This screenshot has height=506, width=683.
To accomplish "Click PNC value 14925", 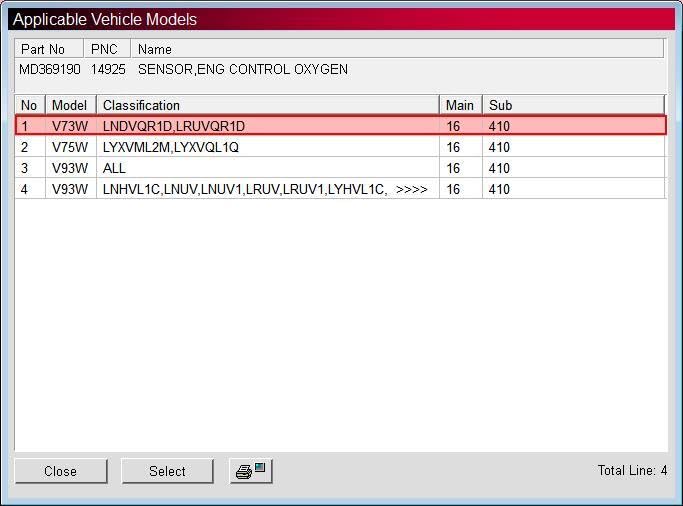I will tap(108, 69).
